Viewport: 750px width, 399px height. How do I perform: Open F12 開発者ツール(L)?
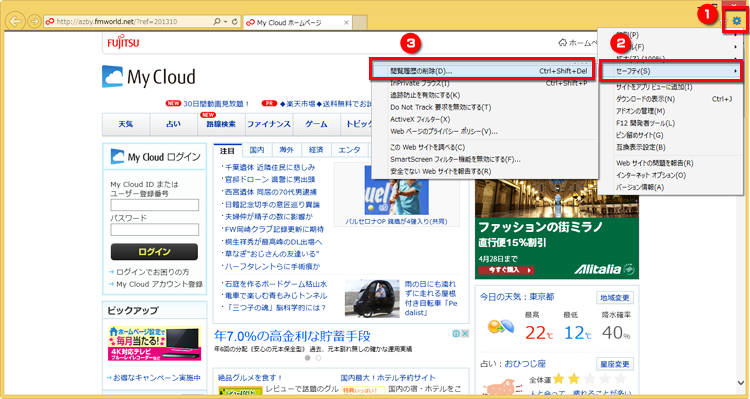tap(671, 123)
